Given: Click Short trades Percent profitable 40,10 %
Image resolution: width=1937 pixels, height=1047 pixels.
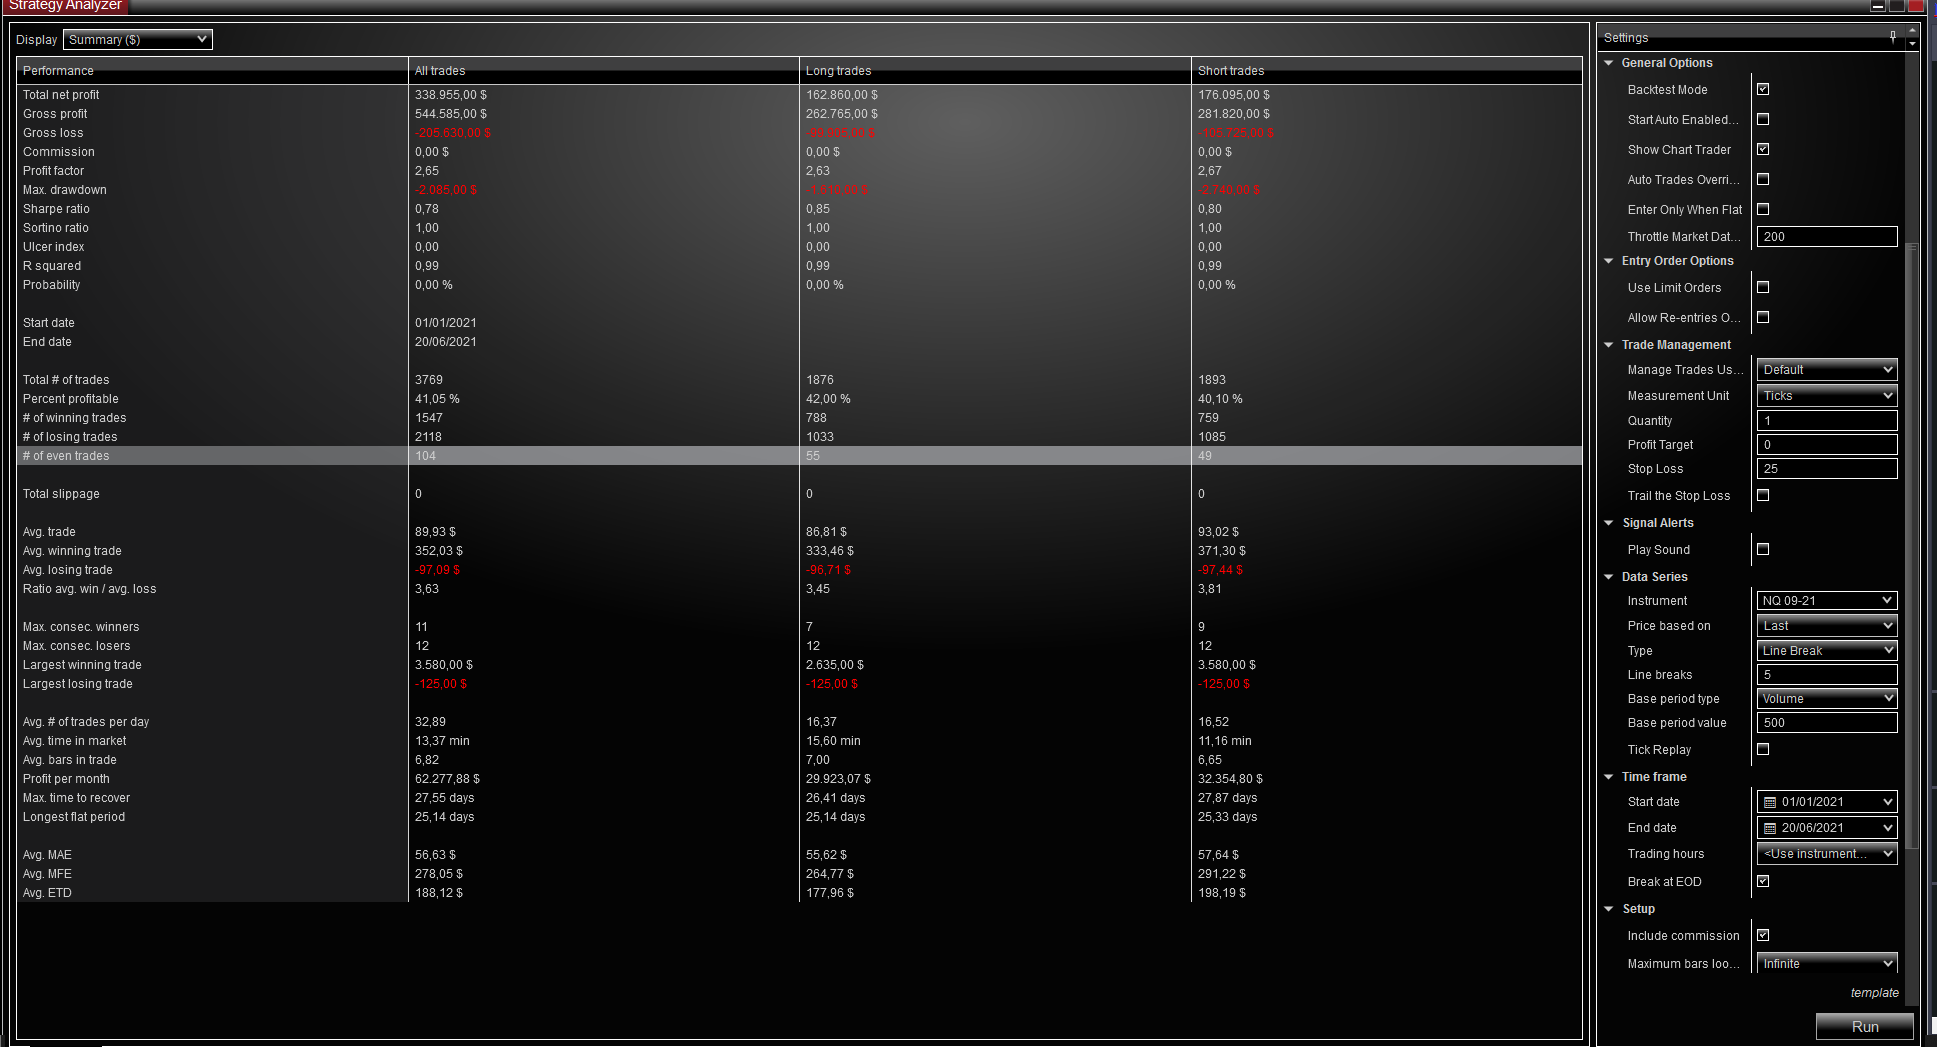Looking at the screenshot, I should [x=1220, y=399].
